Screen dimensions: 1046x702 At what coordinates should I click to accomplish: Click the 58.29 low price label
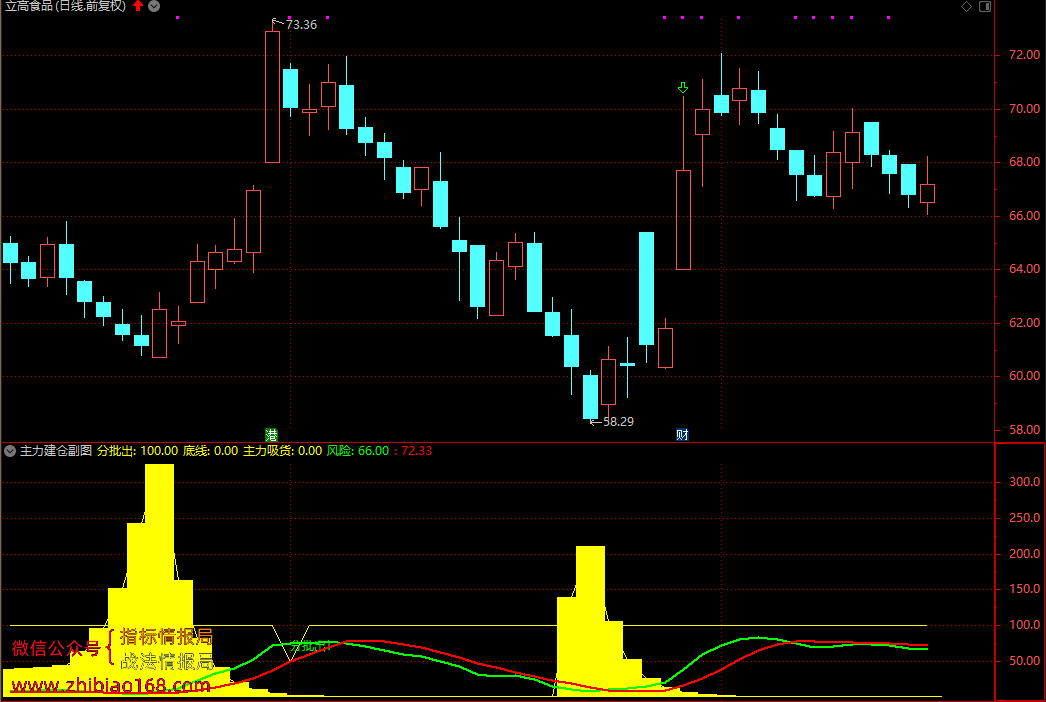point(618,422)
